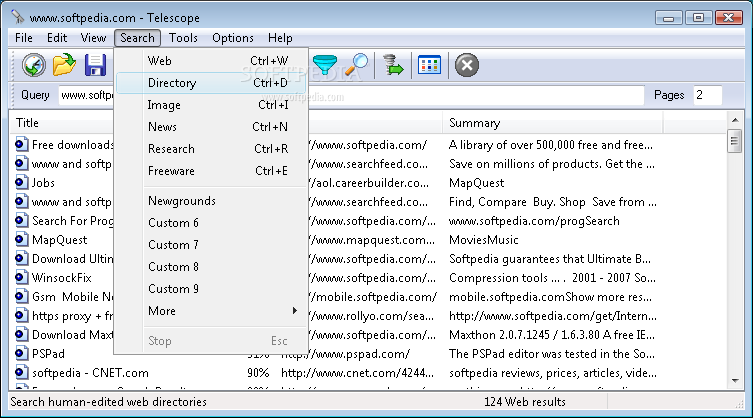The height and width of the screenshot is (418, 753).
Task: Choose Web search from the menu
Action: tap(211, 61)
